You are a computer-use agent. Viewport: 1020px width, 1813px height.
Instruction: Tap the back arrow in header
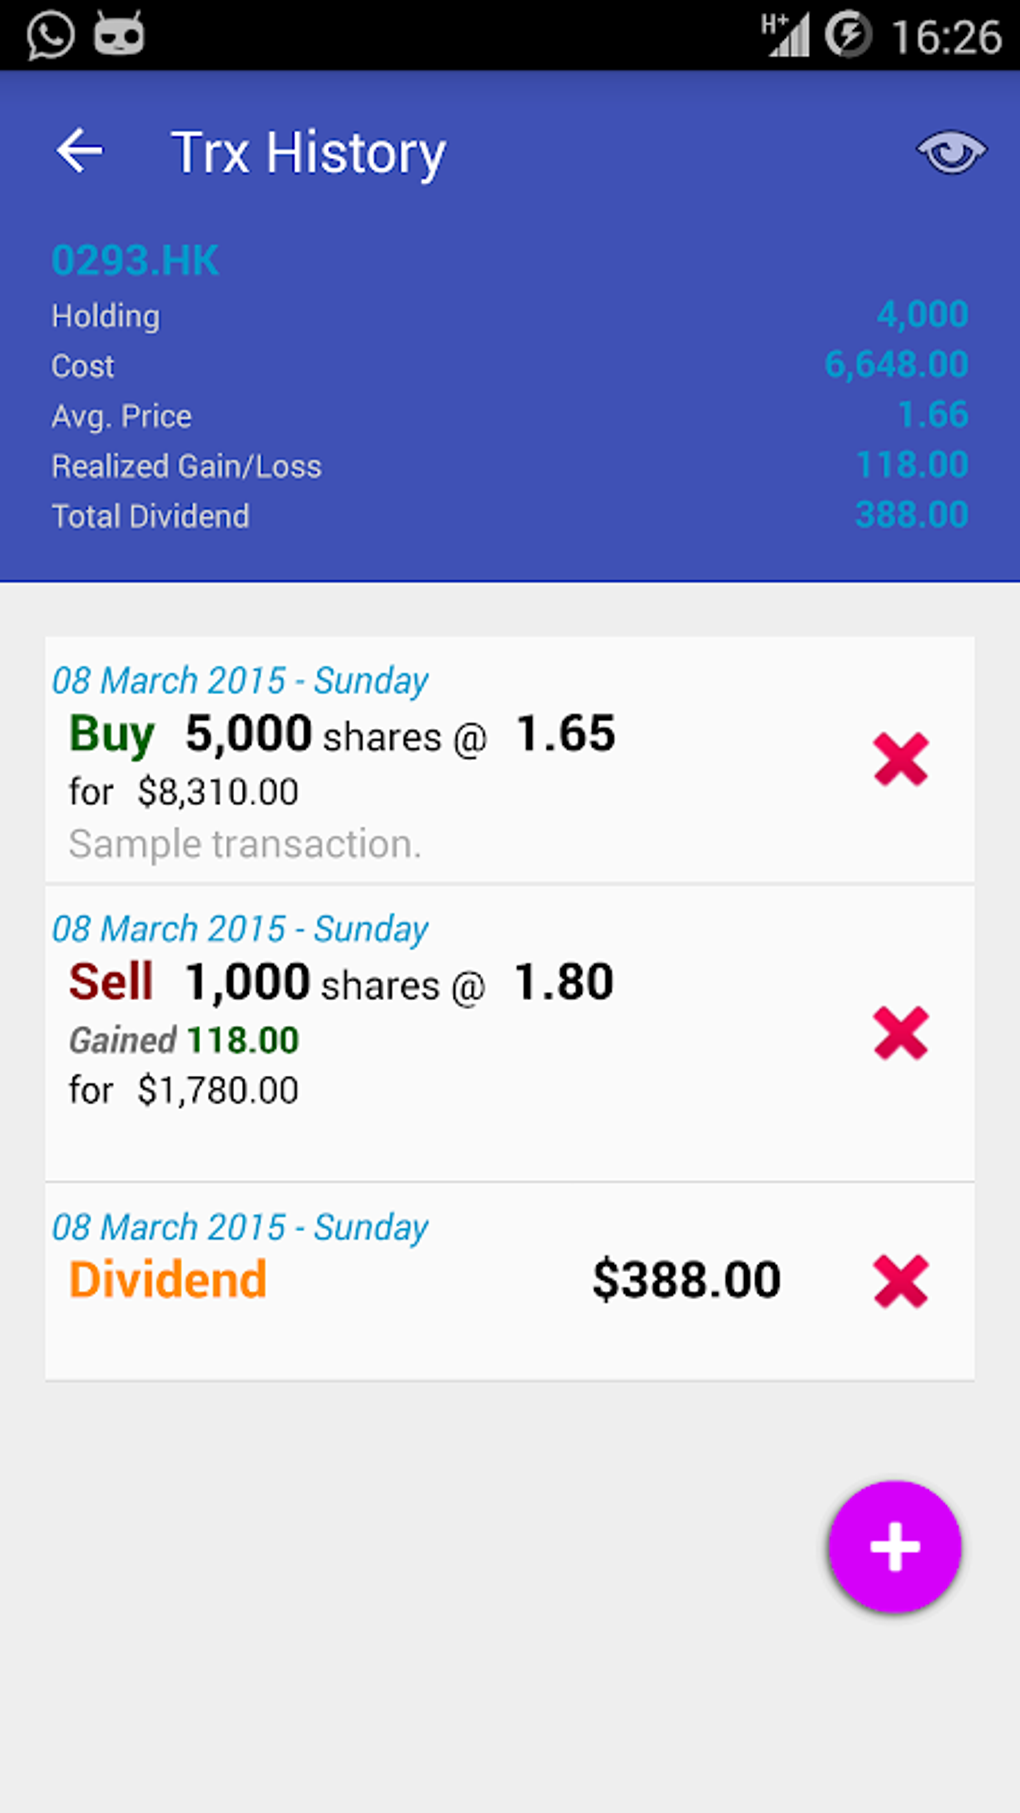80,152
